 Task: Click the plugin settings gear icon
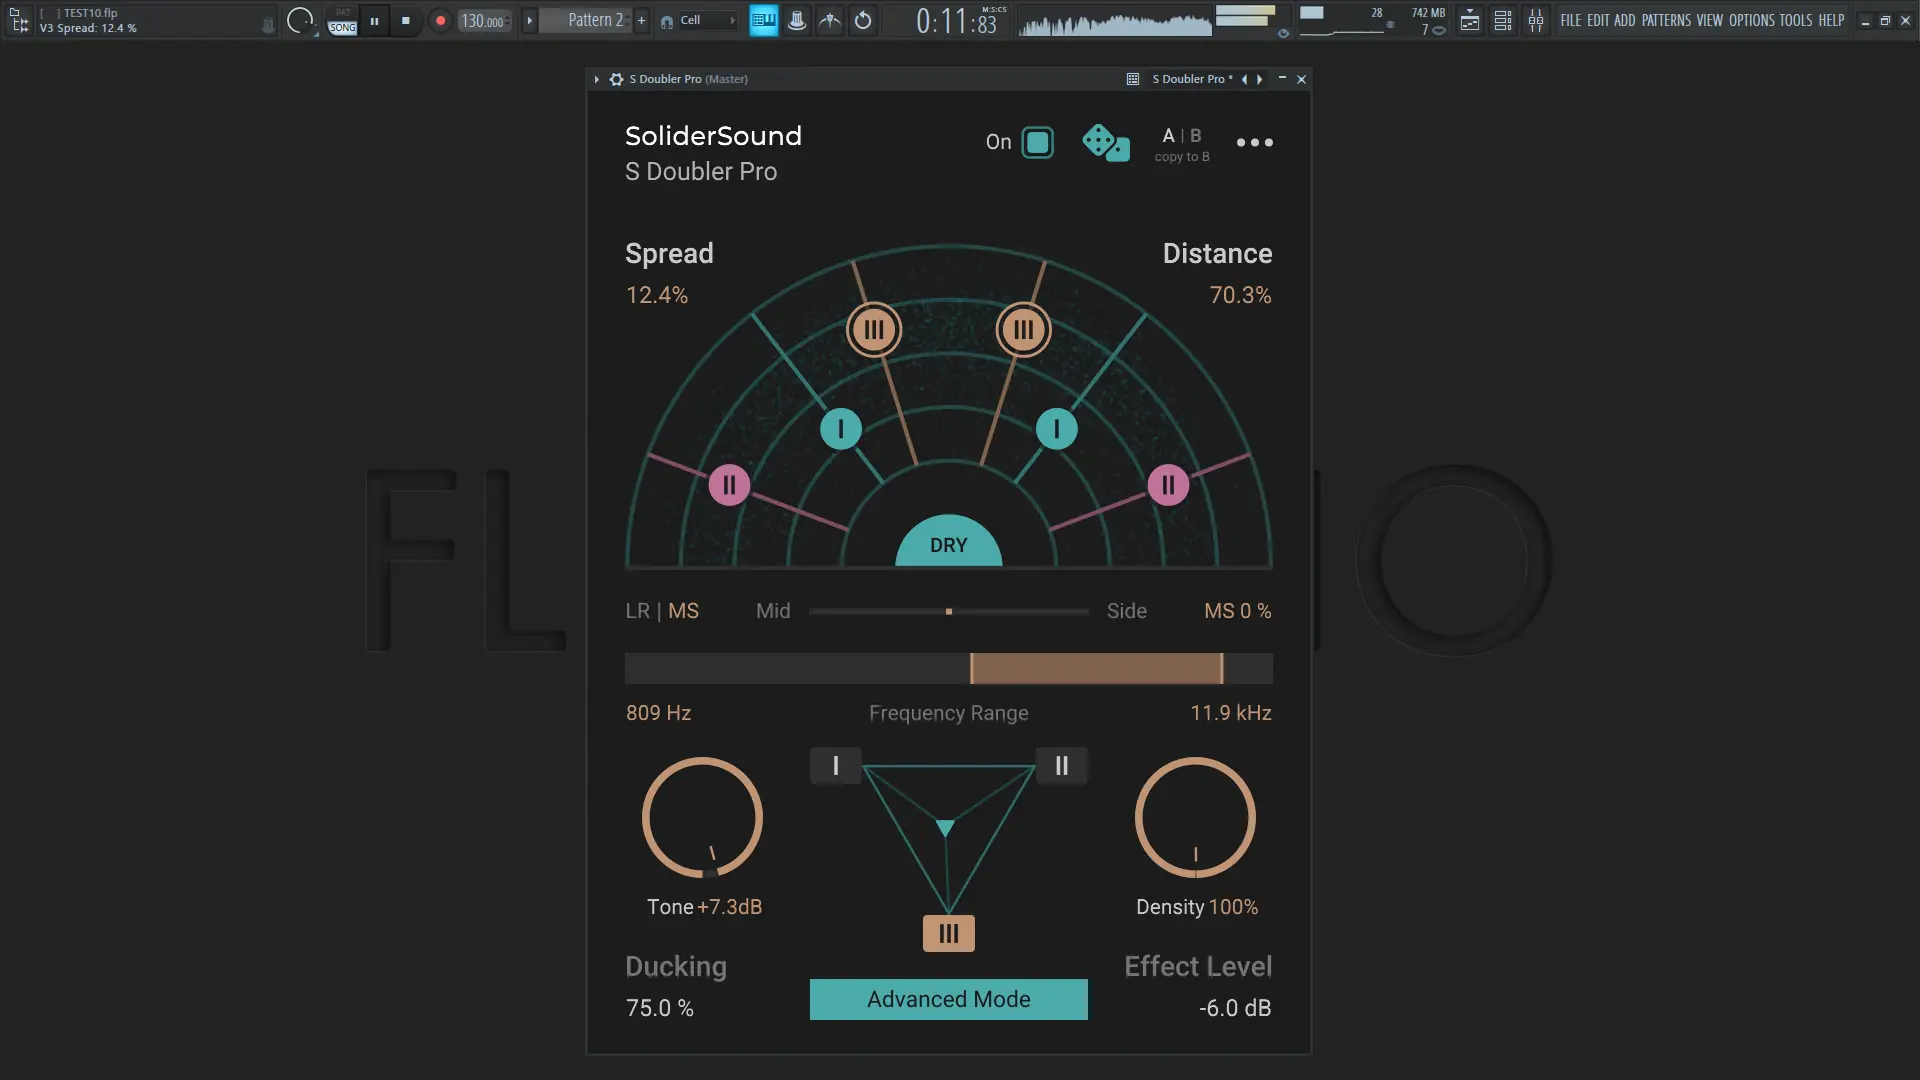(x=616, y=79)
